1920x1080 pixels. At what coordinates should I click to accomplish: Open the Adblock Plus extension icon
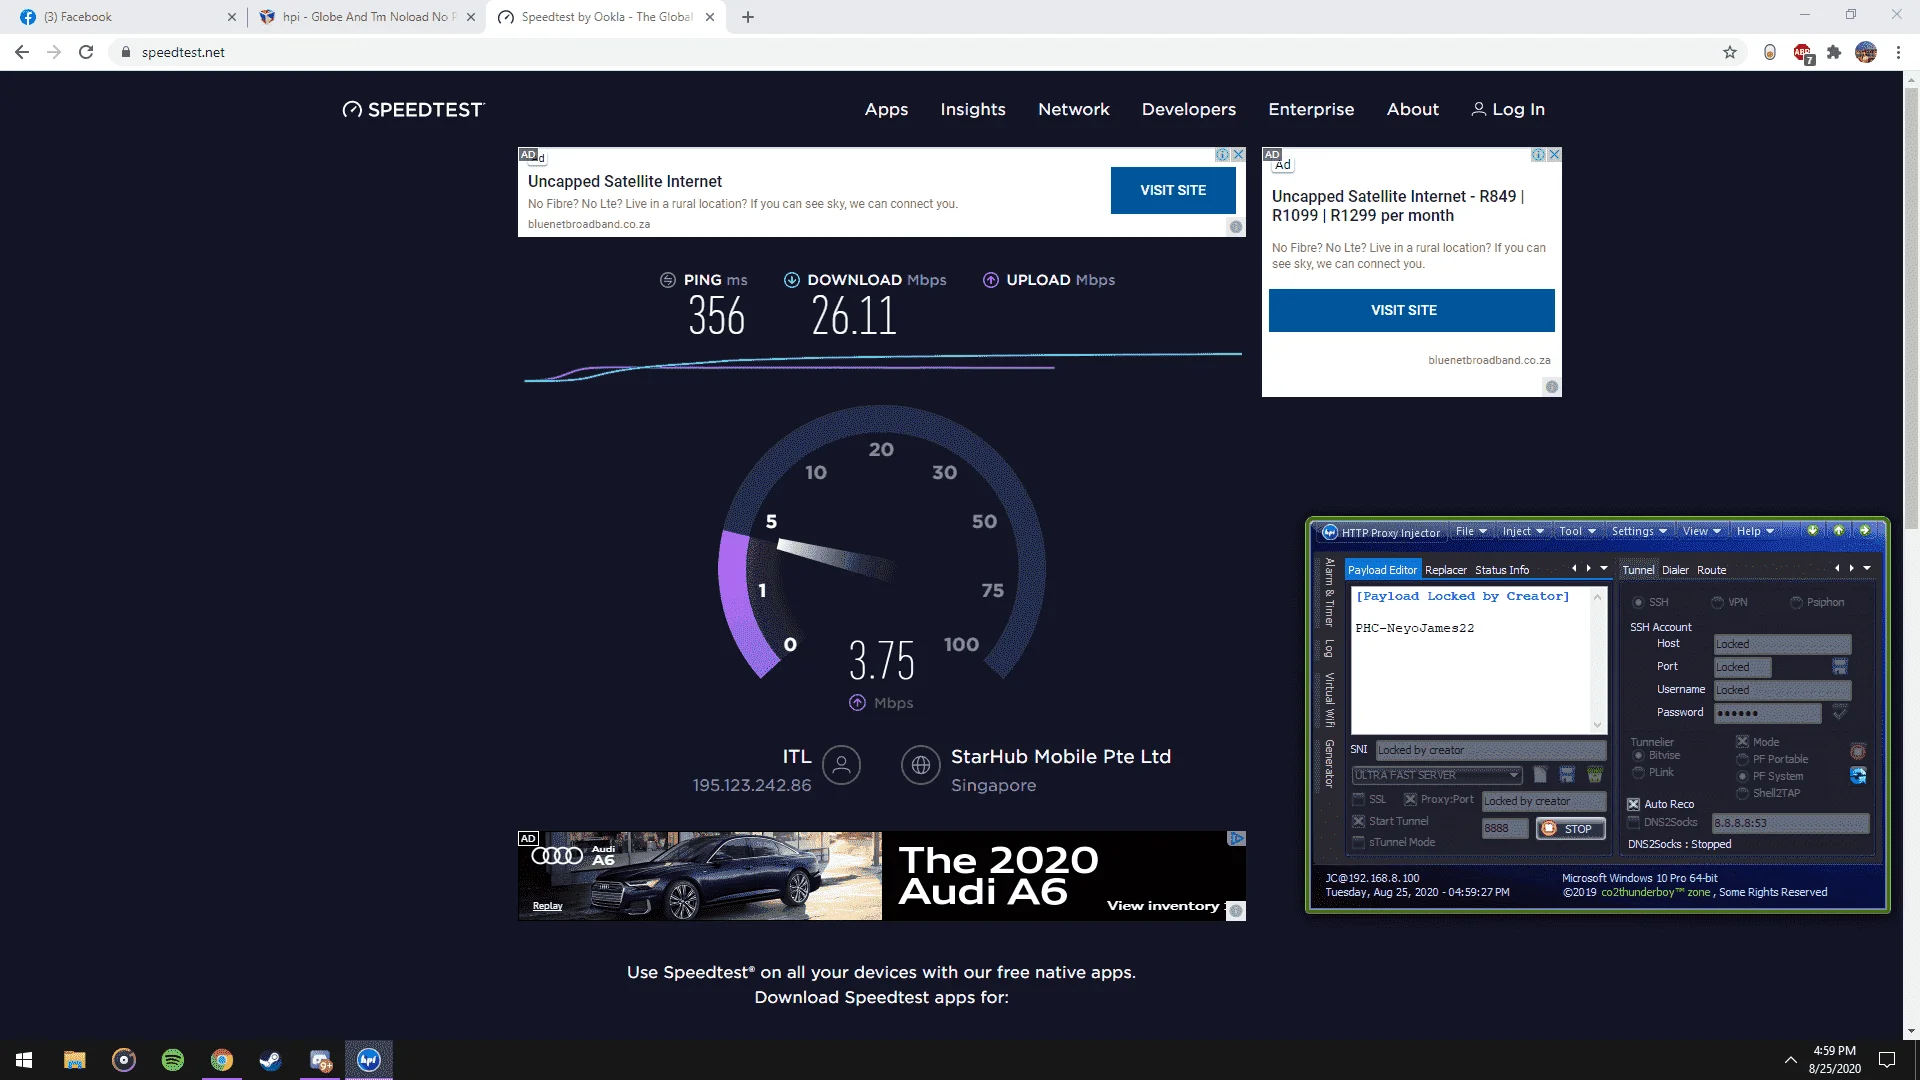[x=1803, y=52]
